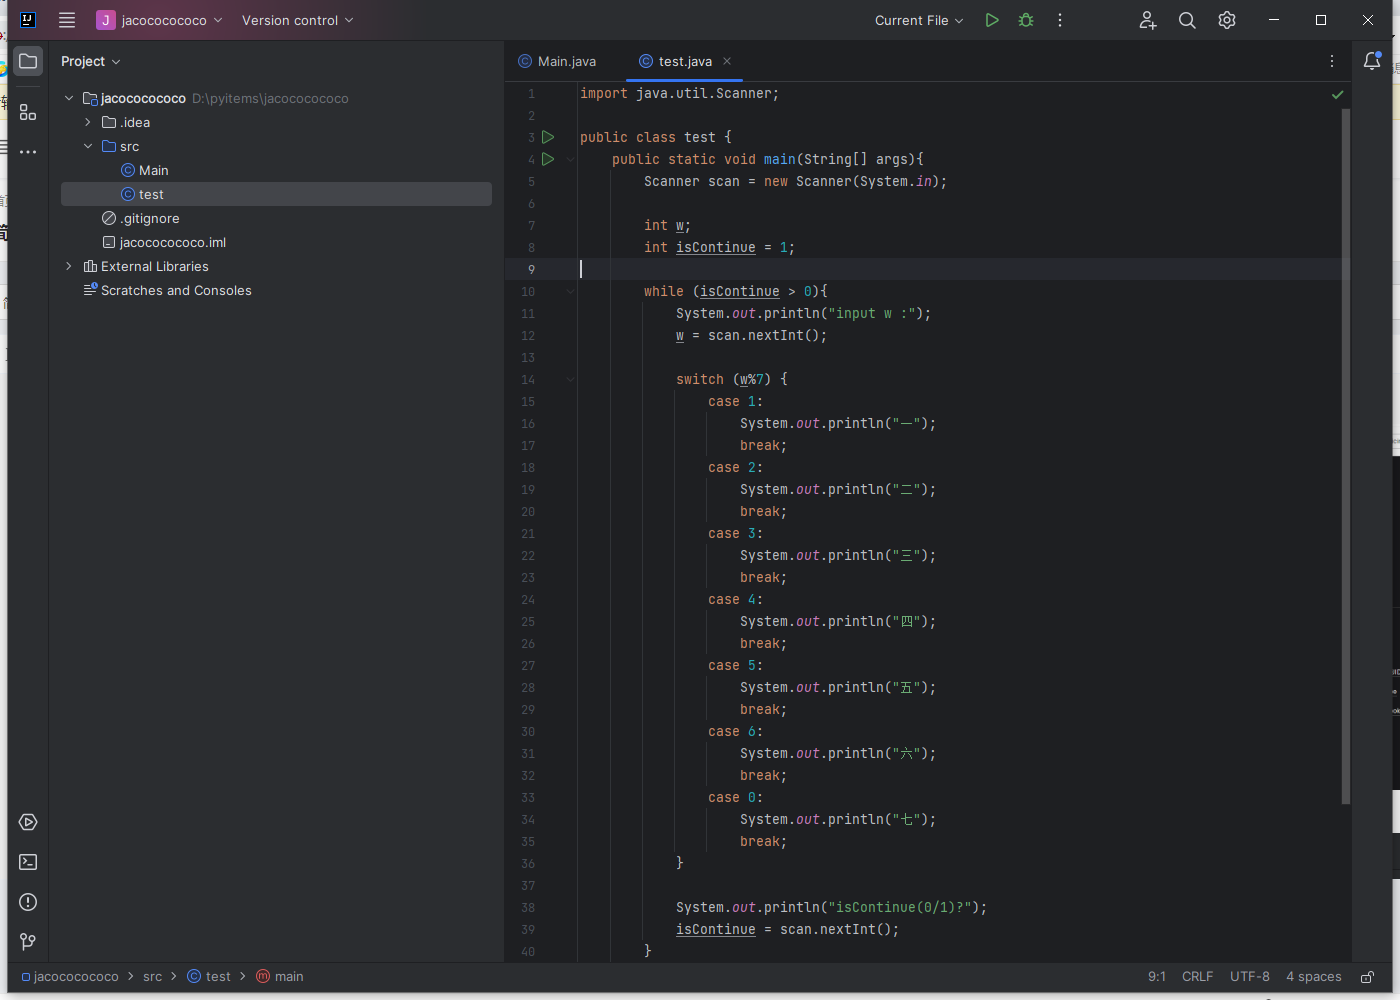This screenshot has height=1000, width=1400.
Task: Click the import java.util.Scanner line
Action: point(679,93)
